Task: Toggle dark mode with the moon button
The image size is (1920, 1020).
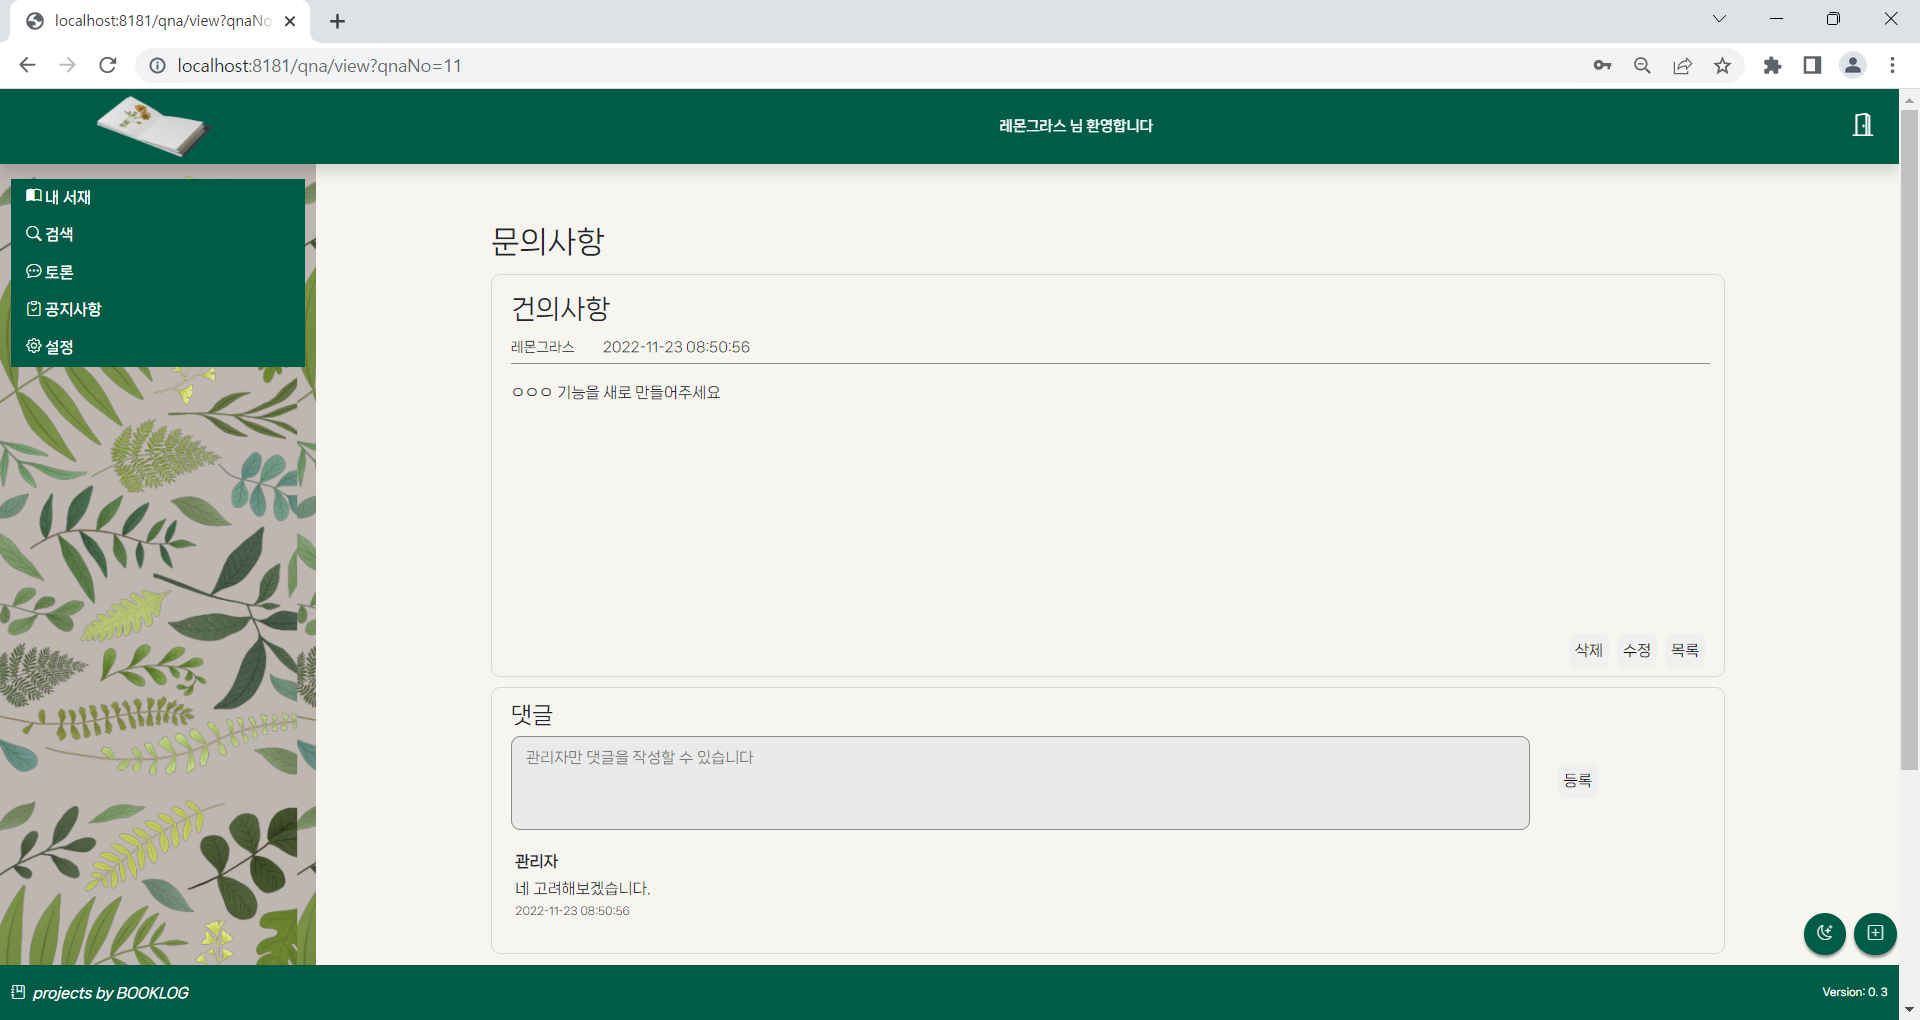Action: click(1823, 934)
